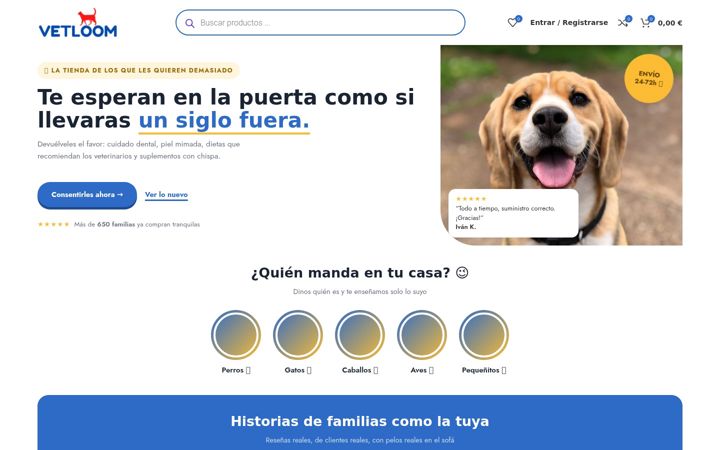The width and height of the screenshot is (720, 450).
Task: Open the compare products shuffle icon
Action: point(623,22)
